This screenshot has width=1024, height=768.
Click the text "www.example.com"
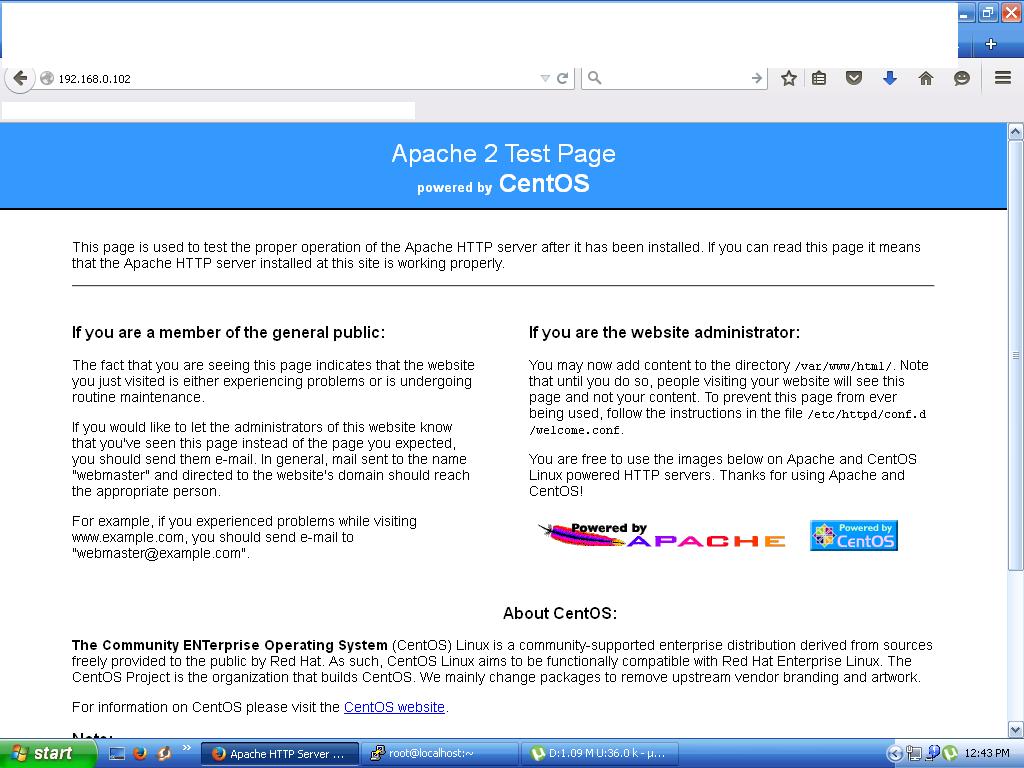128,537
